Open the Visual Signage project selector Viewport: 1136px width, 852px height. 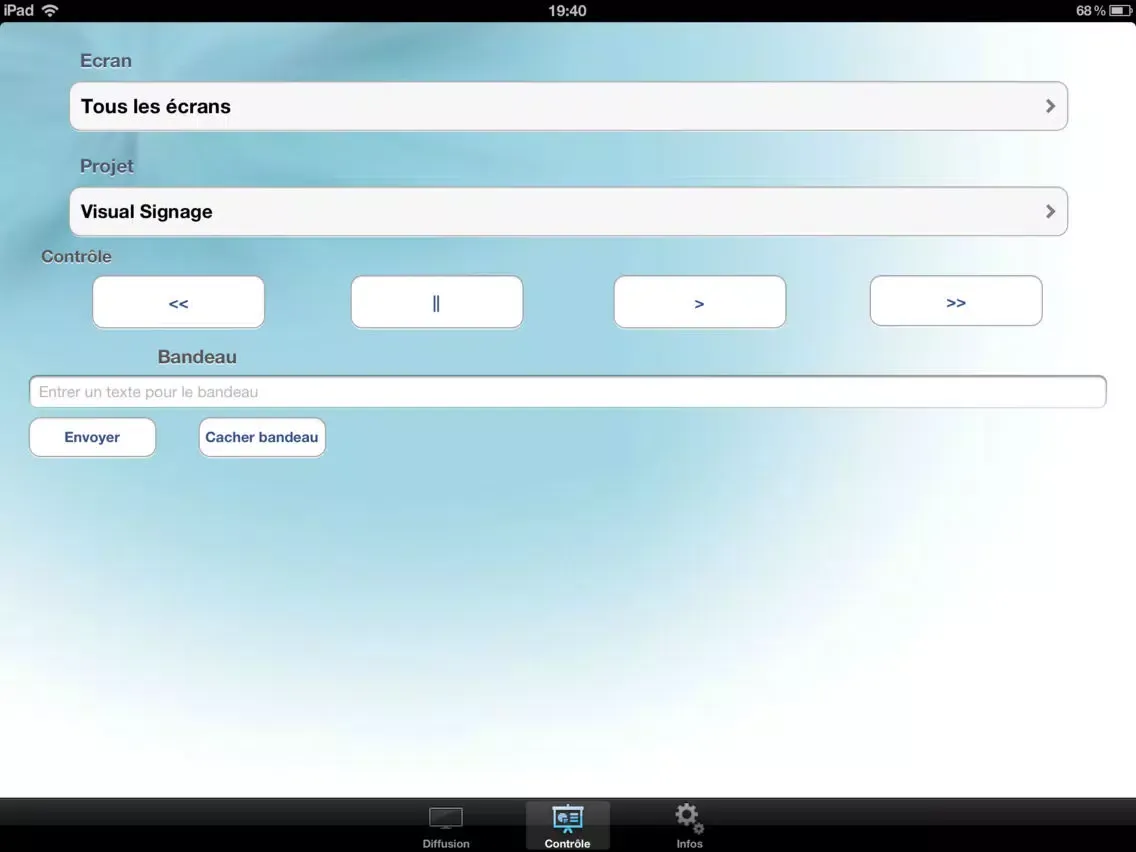pyautogui.click(x=568, y=212)
